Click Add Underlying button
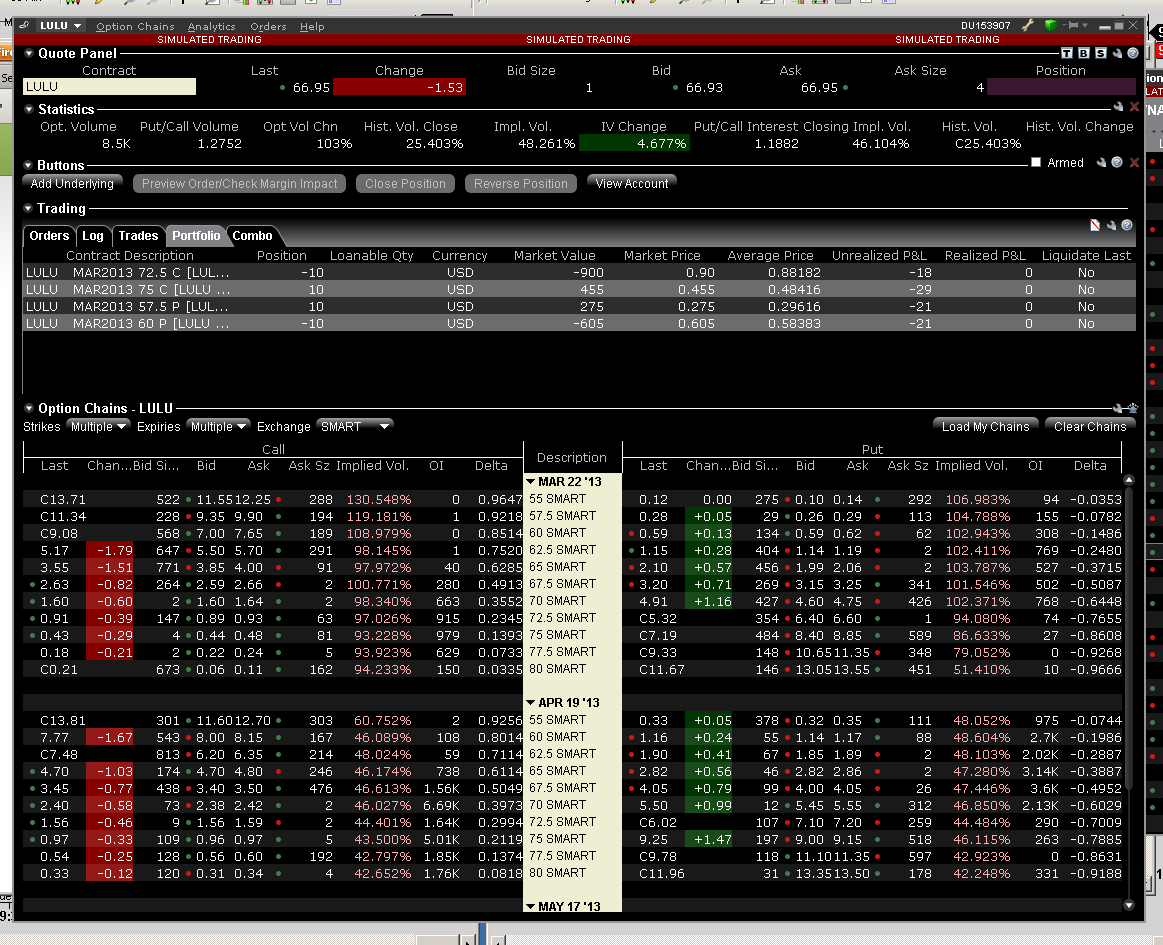 coord(72,183)
